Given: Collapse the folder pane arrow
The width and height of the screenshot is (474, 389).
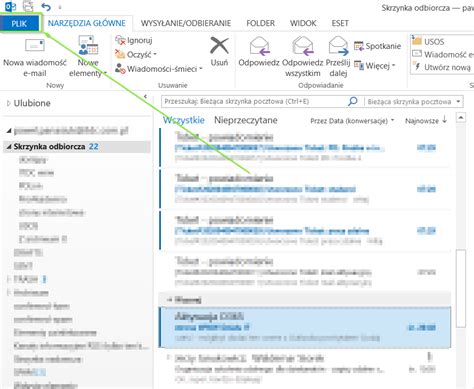Looking at the screenshot, I should tap(145, 97).
